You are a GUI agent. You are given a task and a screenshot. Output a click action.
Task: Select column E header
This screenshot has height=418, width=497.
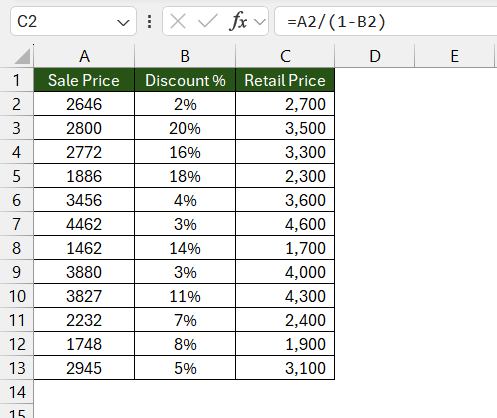[454, 56]
